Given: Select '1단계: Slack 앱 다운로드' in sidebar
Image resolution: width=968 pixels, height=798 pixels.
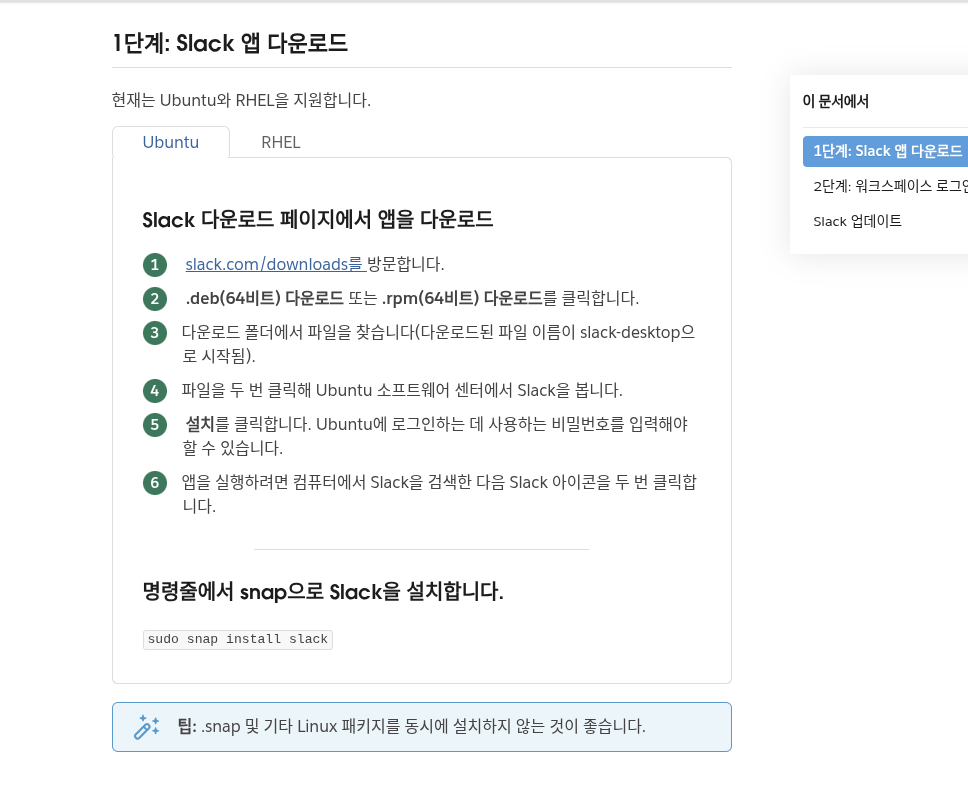Looking at the screenshot, I should [887, 151].
